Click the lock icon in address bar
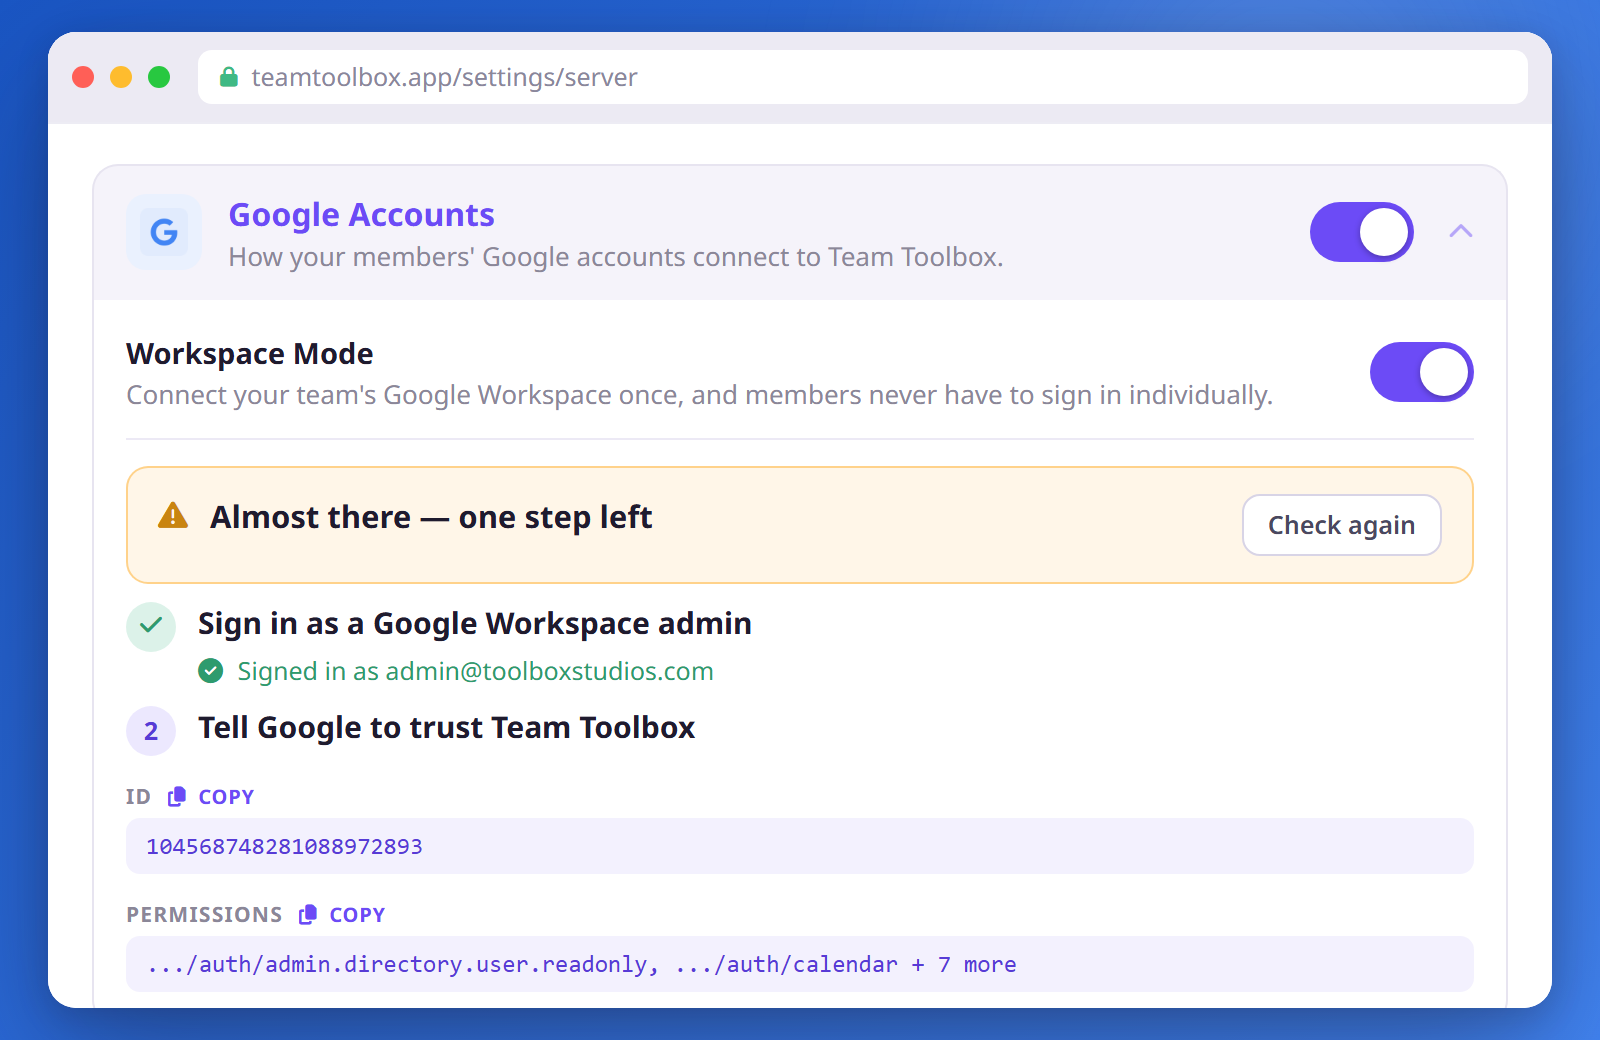The height and width of the screenshot is (1040, 1600). pyautogui.click(x=229, y=77)
